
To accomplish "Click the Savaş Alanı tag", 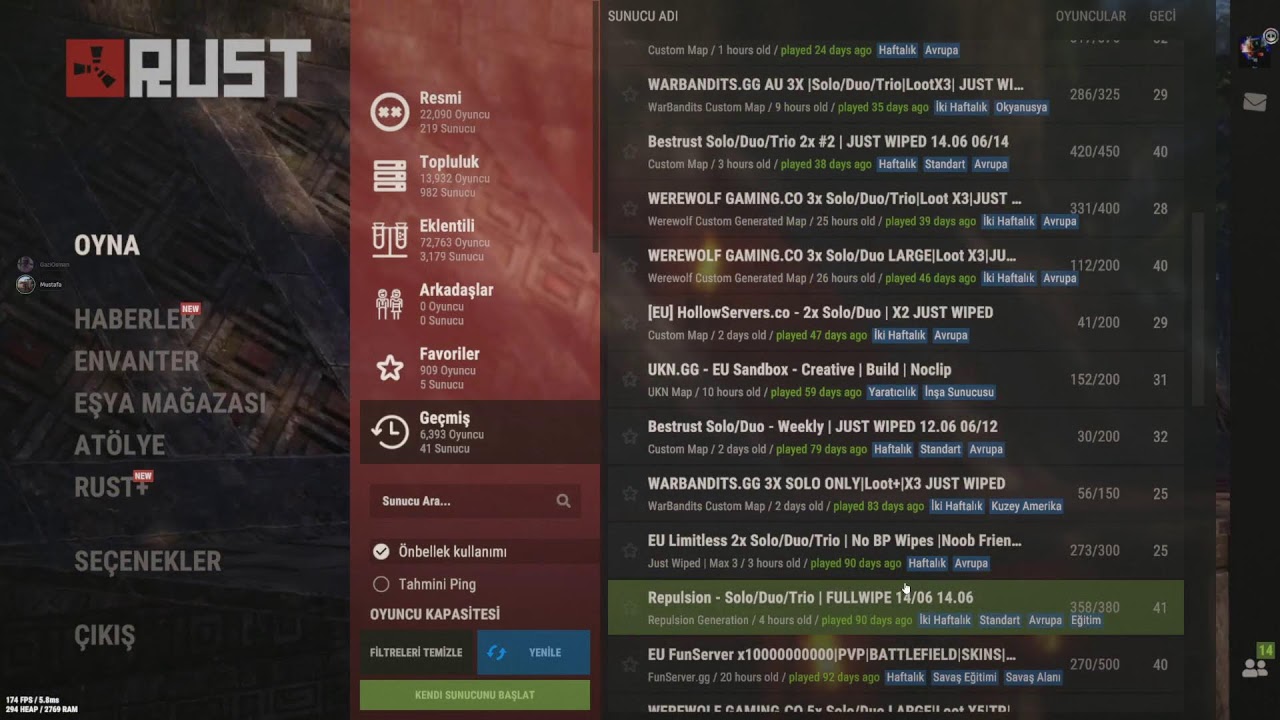I will (x=1033, y=677).
